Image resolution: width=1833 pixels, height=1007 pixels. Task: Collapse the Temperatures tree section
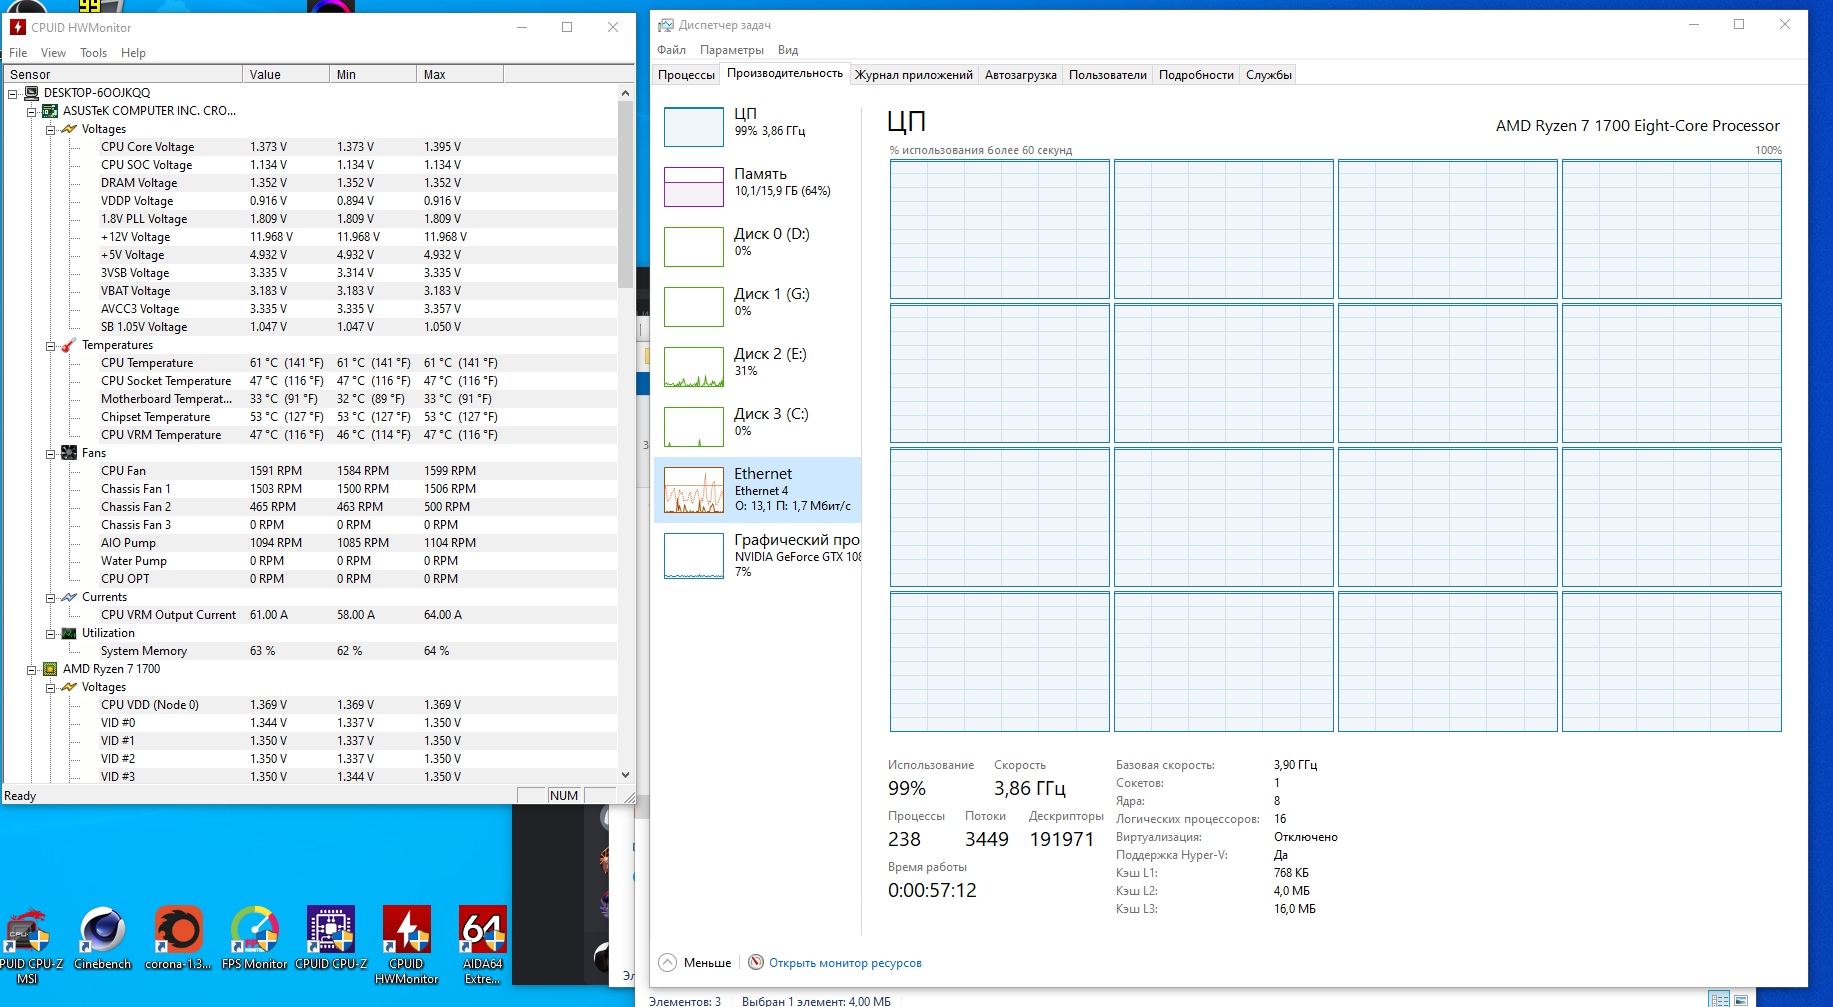tap(50, 346)
